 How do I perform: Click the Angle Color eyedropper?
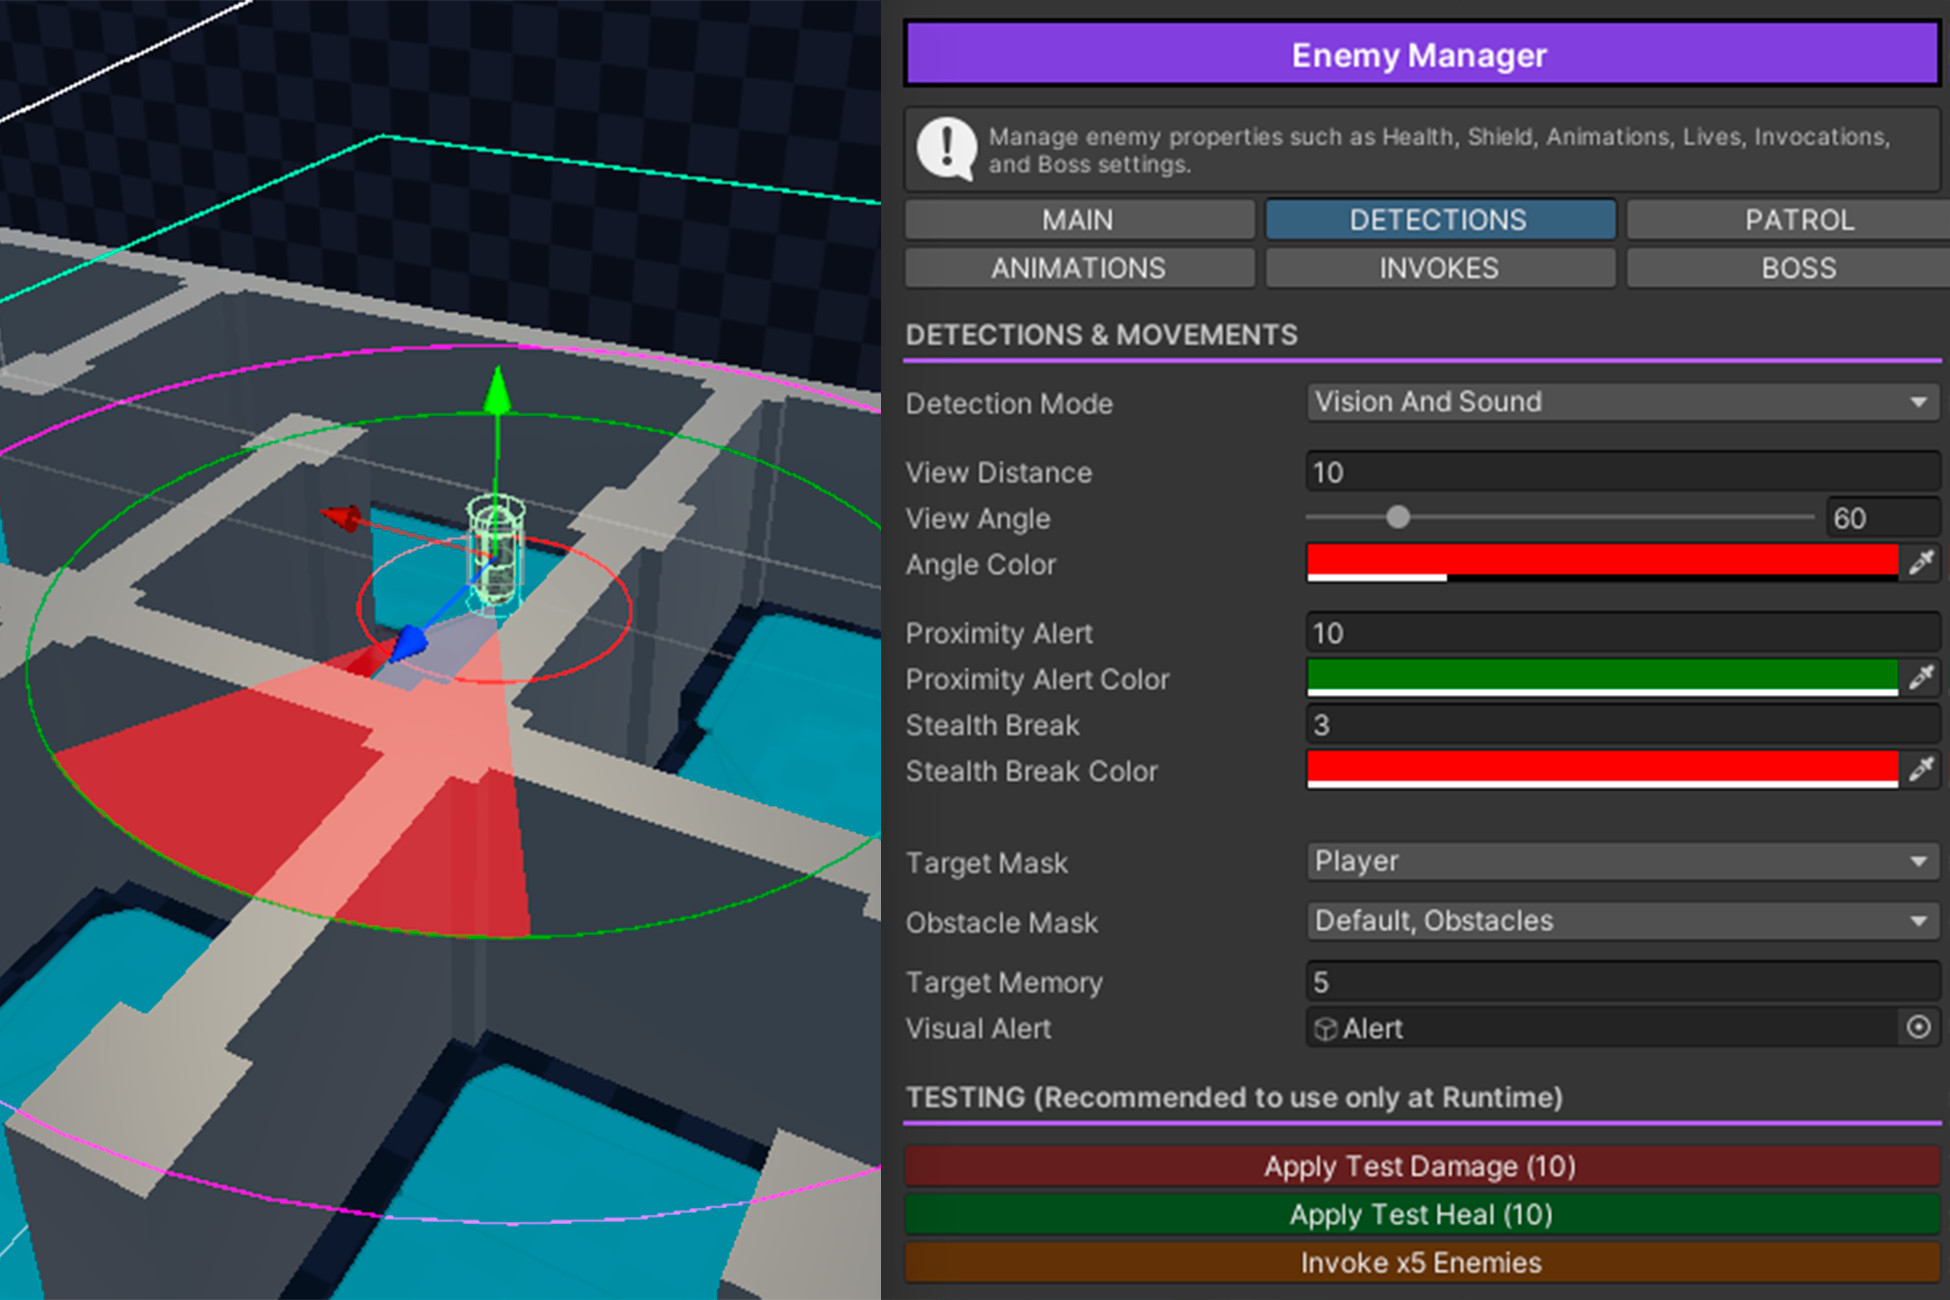point(1920,562)
